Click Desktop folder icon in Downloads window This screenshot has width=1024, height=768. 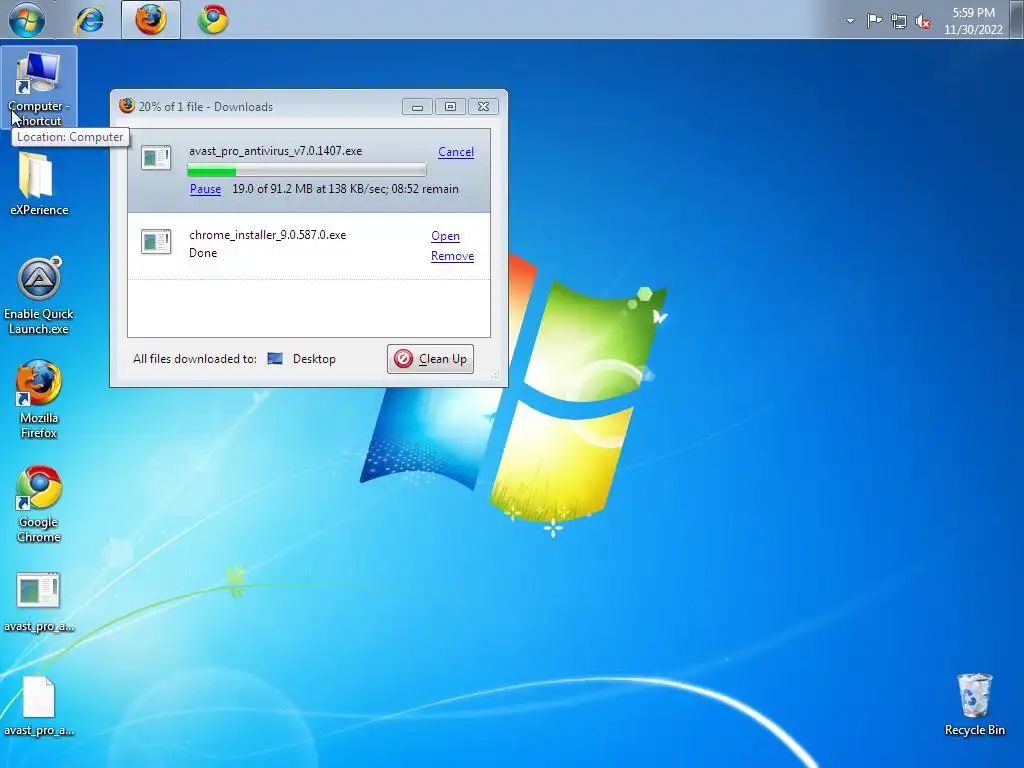pos(275,359)
